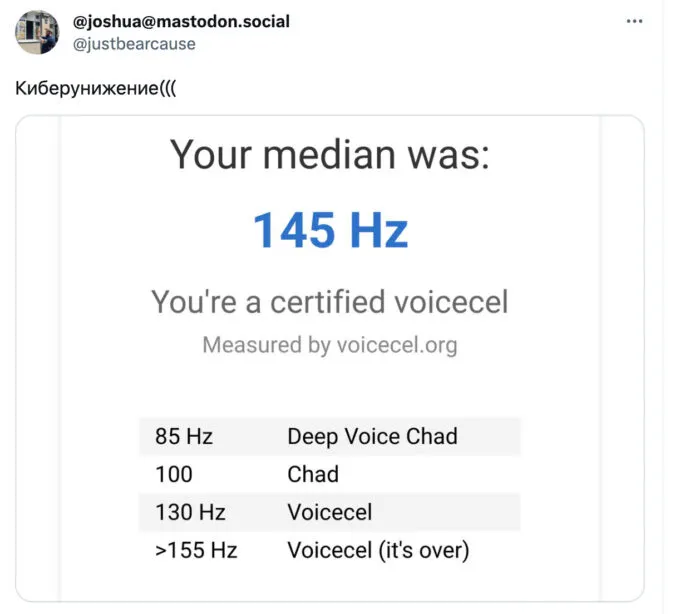Viewport: 680px width, 614px height.
Task: Click the '100' frequency cell
Action: point(174,474)
